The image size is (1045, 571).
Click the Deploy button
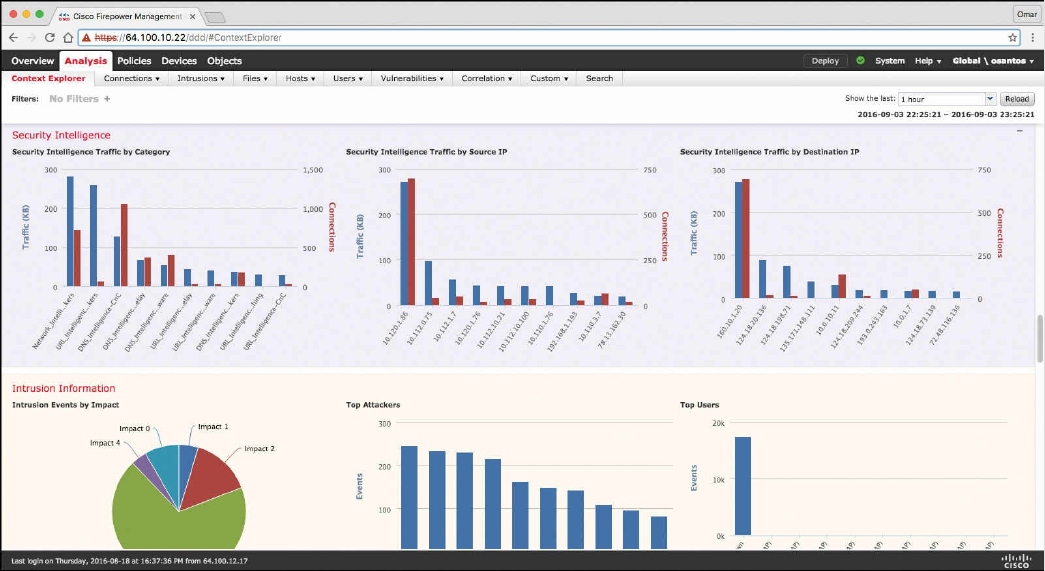tap(825, 61)
